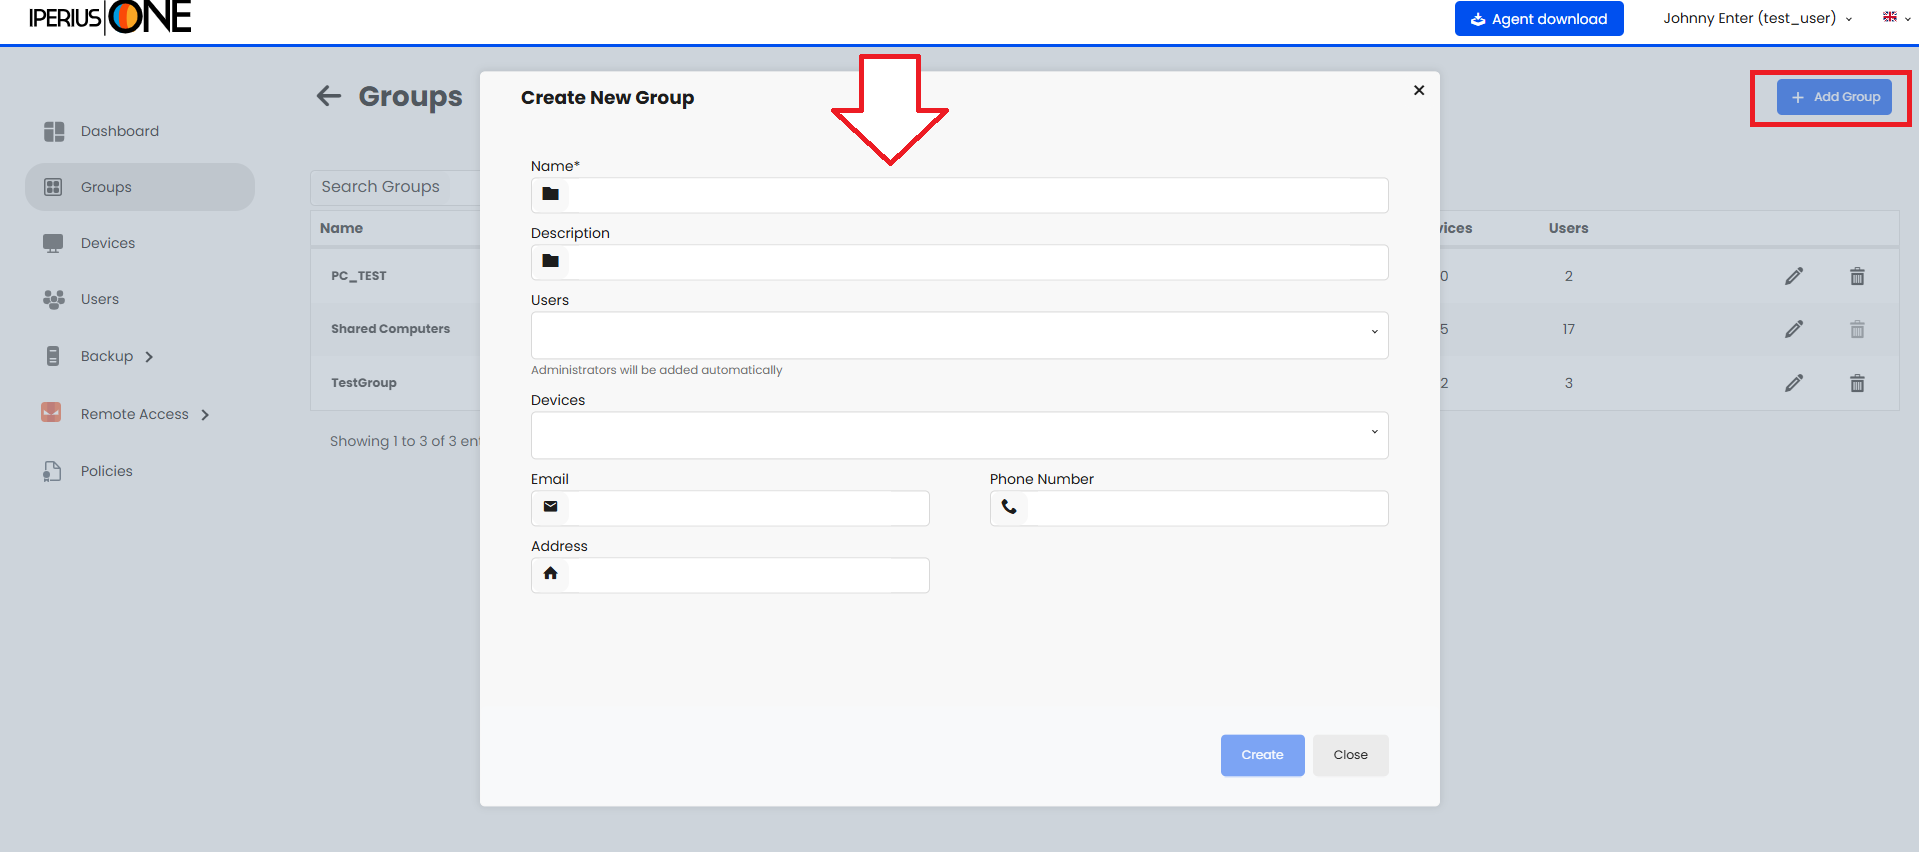The image size is (1919, 852).
Task: Click the edit pencil for Shared Computers row
Action: coord(1794,329)
